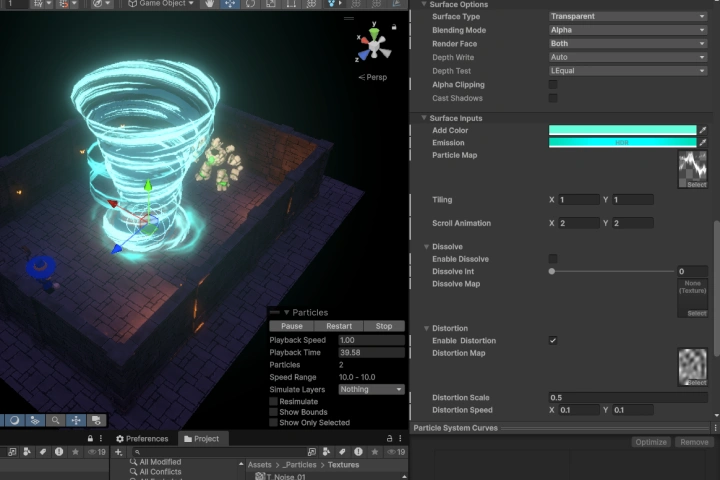Click the All Conflicts saved search
This screenshot has height=480, width=720.
pyautogui.click(x=155, y=472)
